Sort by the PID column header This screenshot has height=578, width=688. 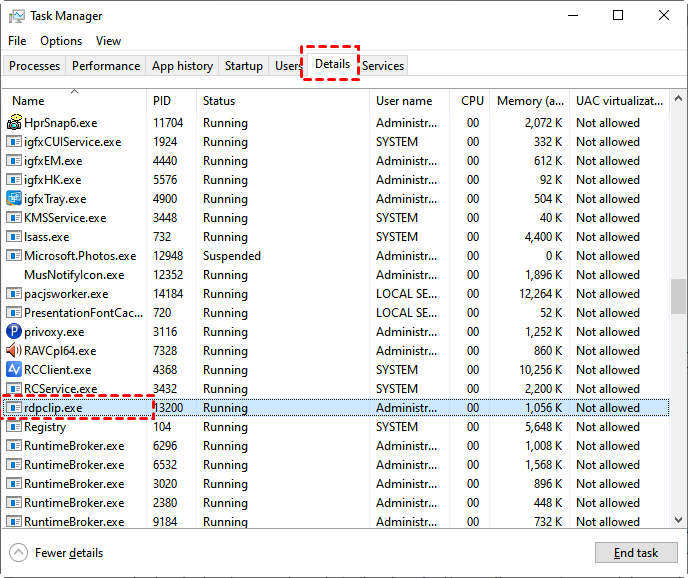coord(171,101)
